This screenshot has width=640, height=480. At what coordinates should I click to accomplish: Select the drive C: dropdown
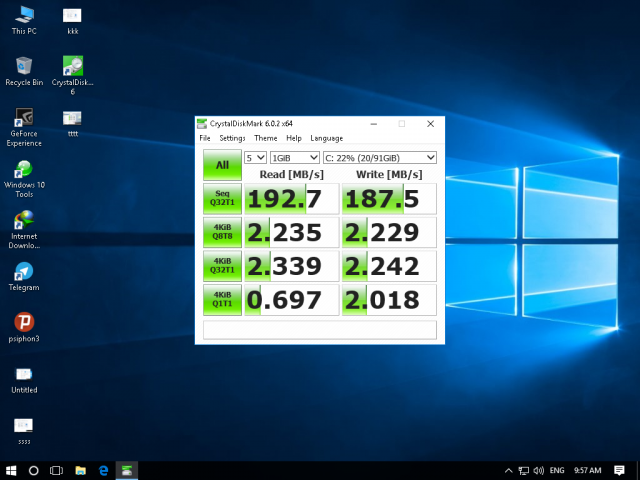pyautogui.click(x=380, y=158)
